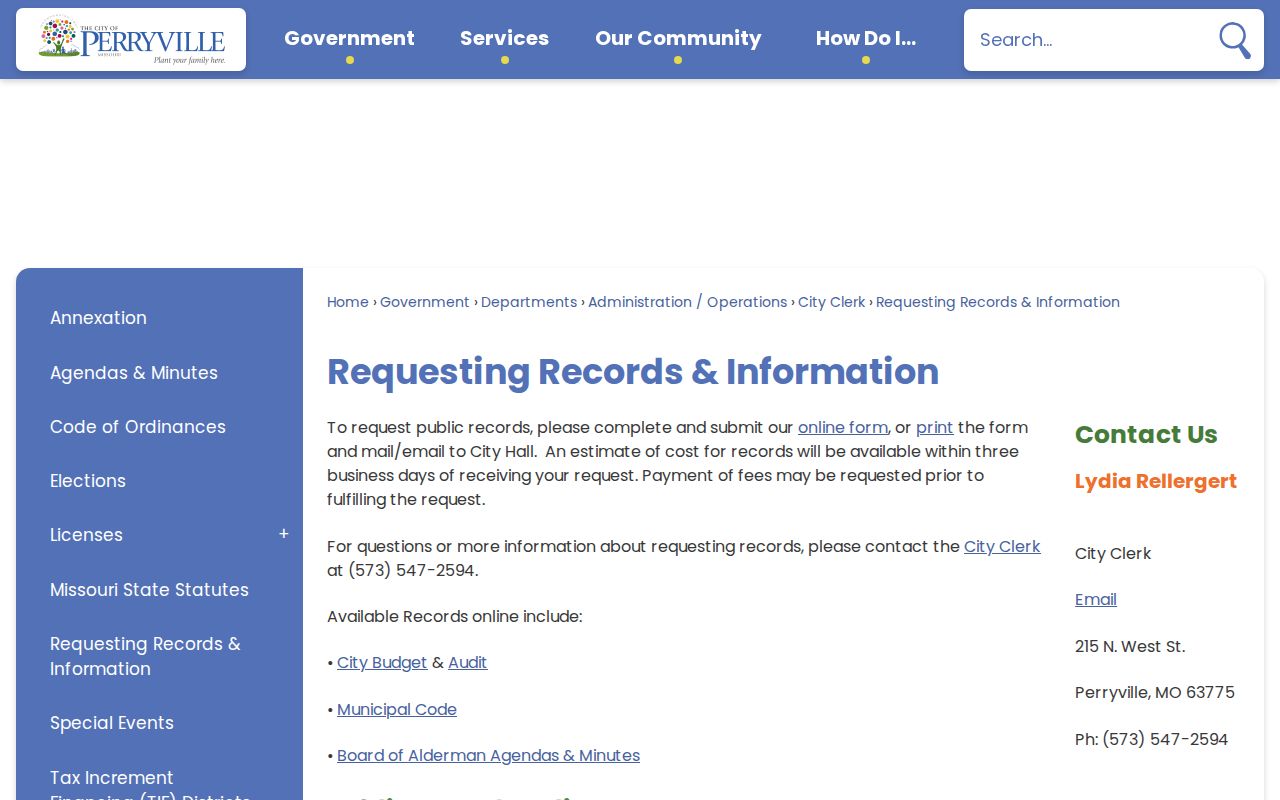The image size is (1280, 800).
Task: Open the Licenses sidebar link
Action: (x=86, y=535)
